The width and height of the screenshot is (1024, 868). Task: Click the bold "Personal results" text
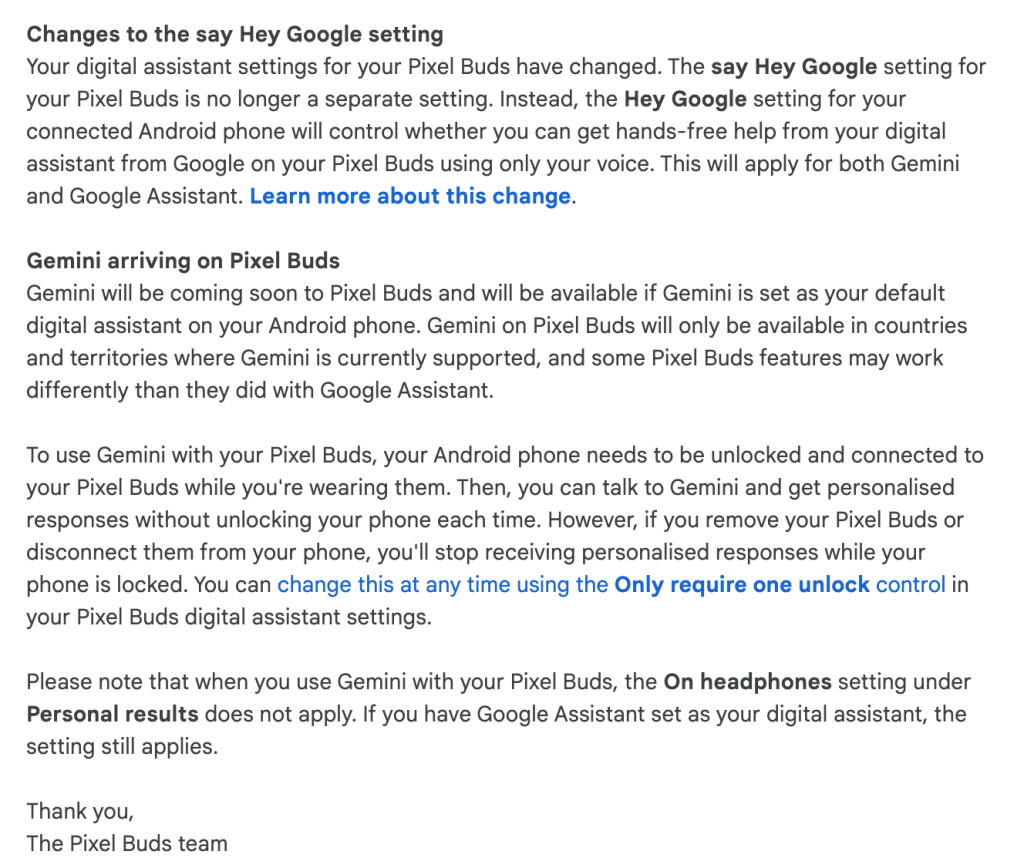(112, 714)
